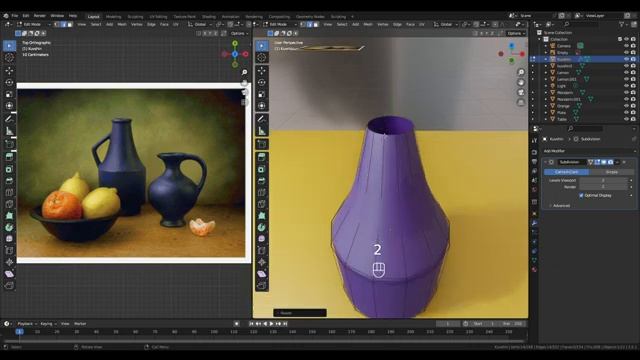
Task: Open Mesh menu in right viewport header
Action: point(368,24)
